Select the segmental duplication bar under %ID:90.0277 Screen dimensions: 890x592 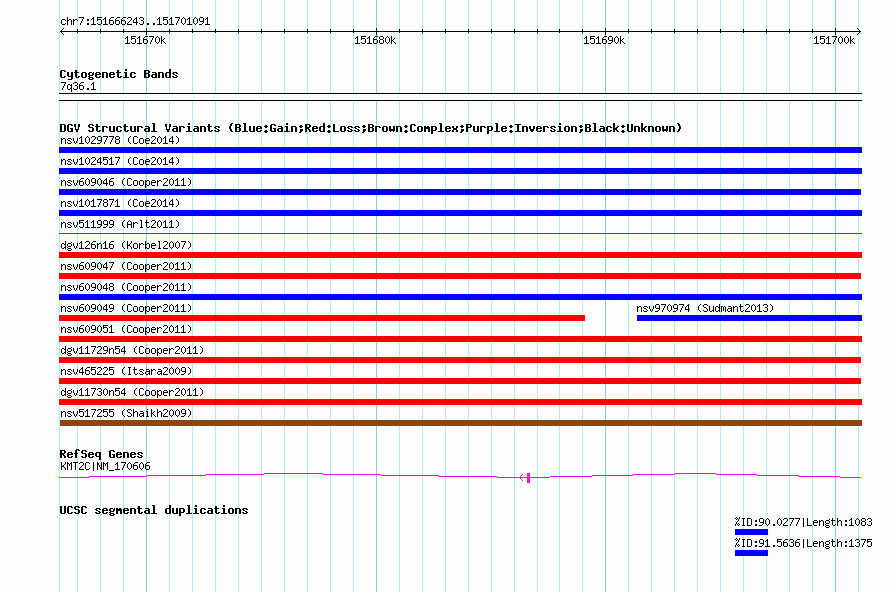pyautogui.click(x=751, y=532)
